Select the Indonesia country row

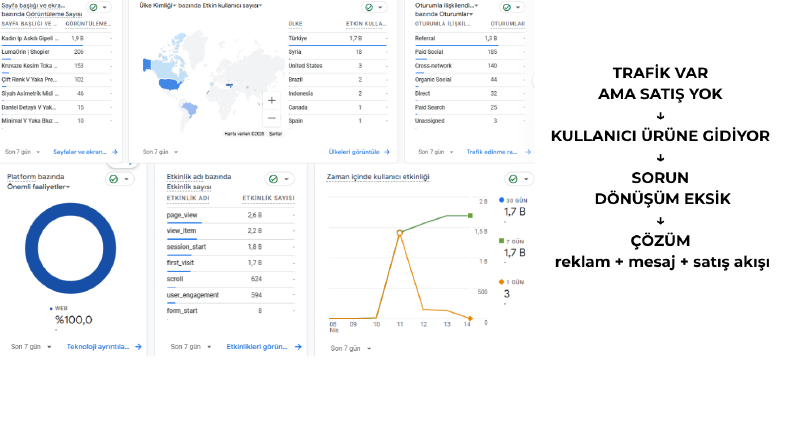(x=338, y=94)
